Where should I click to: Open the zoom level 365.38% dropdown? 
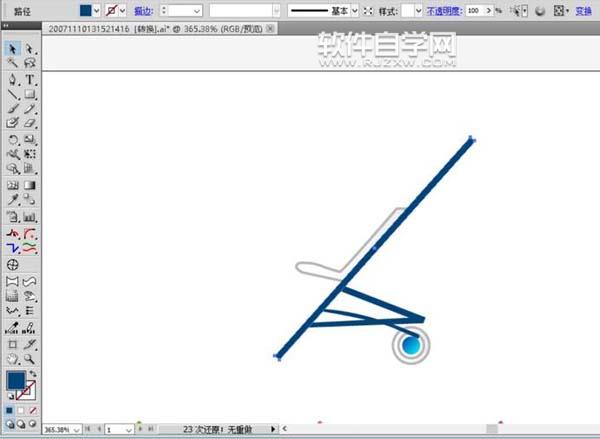coord(76,430)
